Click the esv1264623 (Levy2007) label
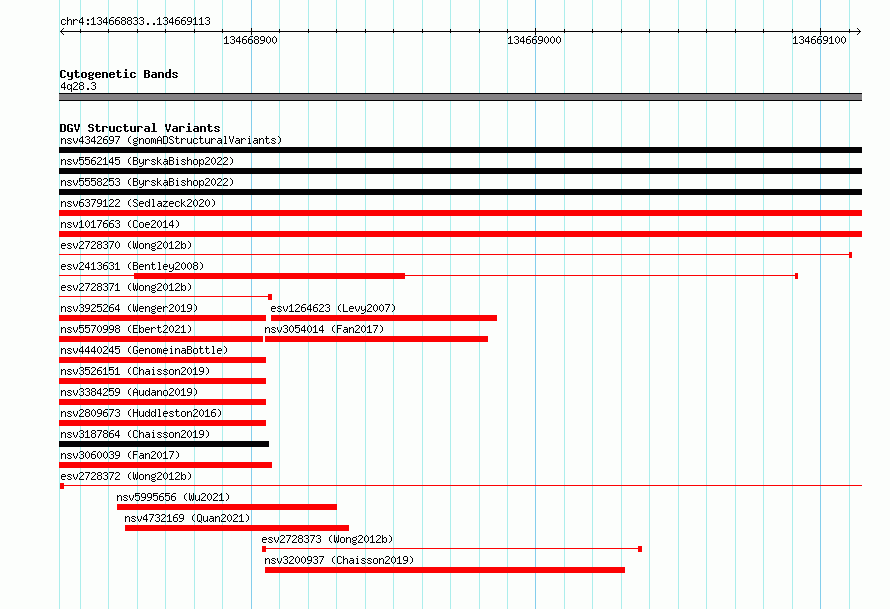This screenshot has width=890, height=609. pyautogui.click(x=333, y=308)
